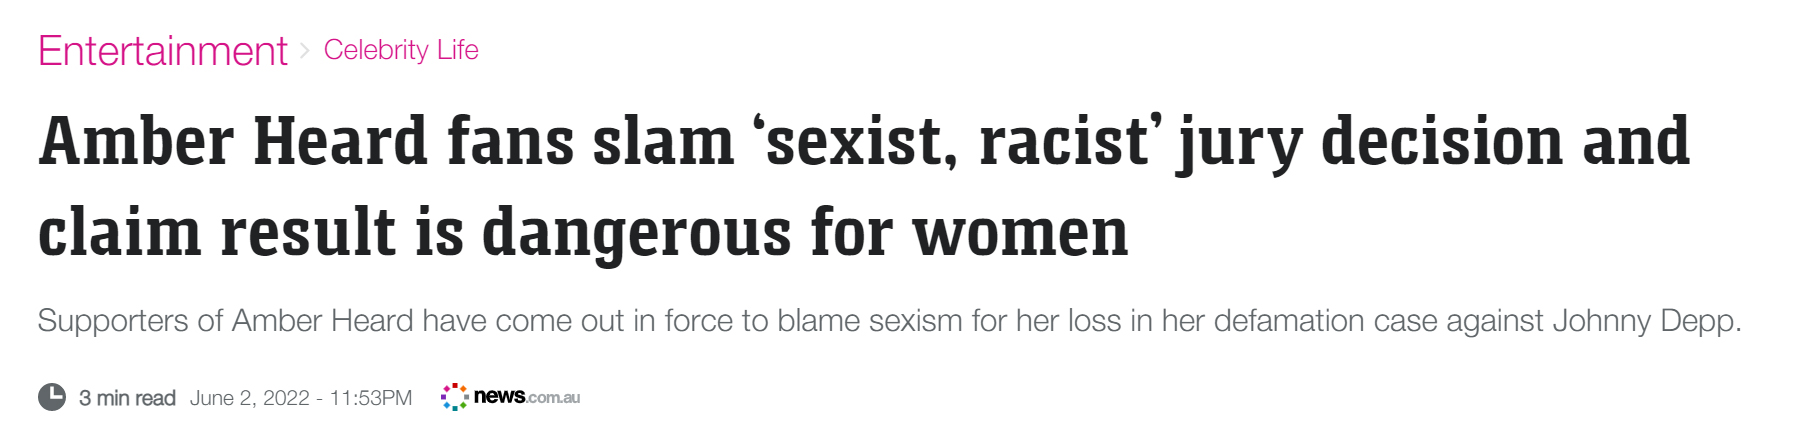1808x434 pixels.
Task: Click 'Johnny Depp' in the summary
Action: (1647, 321)
